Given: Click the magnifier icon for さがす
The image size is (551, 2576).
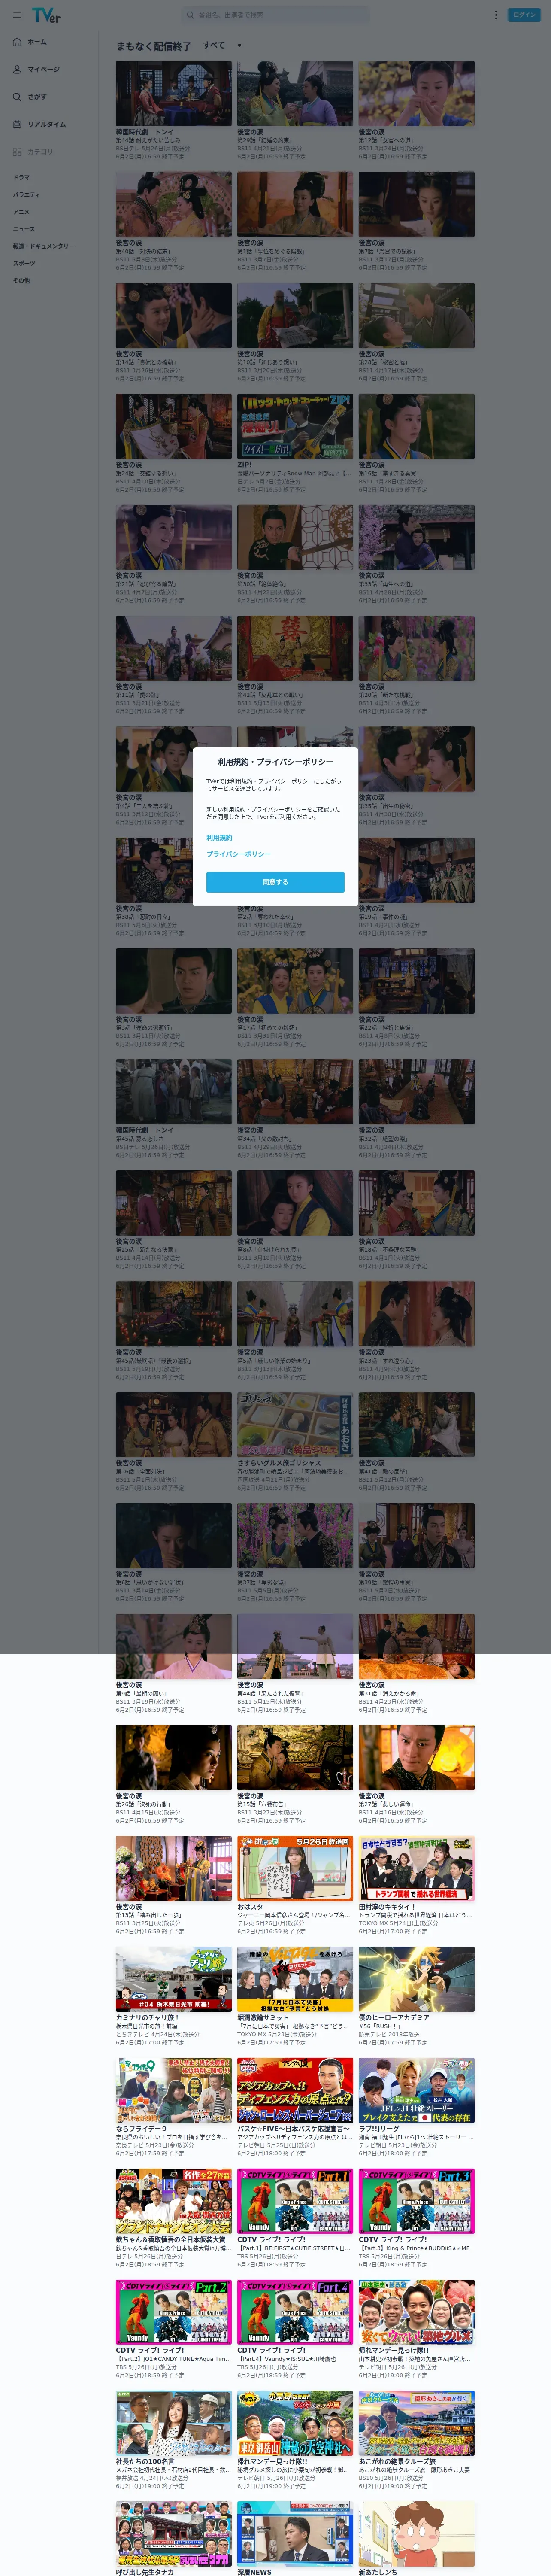Looking at the screenshot, I should coord(17,97).
